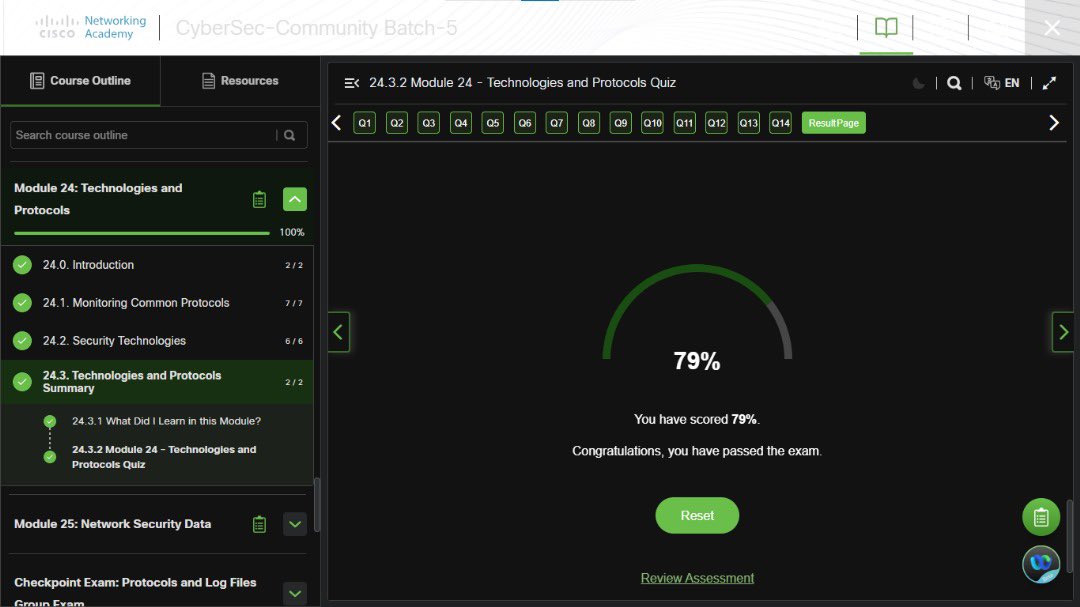This screenshot has height=607, width=1080.
Task: Expand Module 25: Network Security Data chevron
Action: tap(295, 524)
